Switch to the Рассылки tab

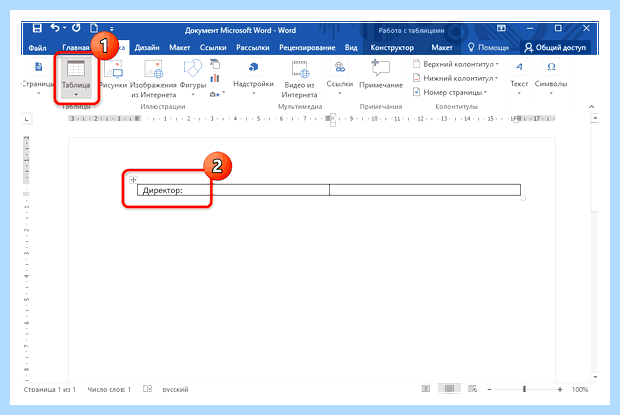tap(253, 48)
